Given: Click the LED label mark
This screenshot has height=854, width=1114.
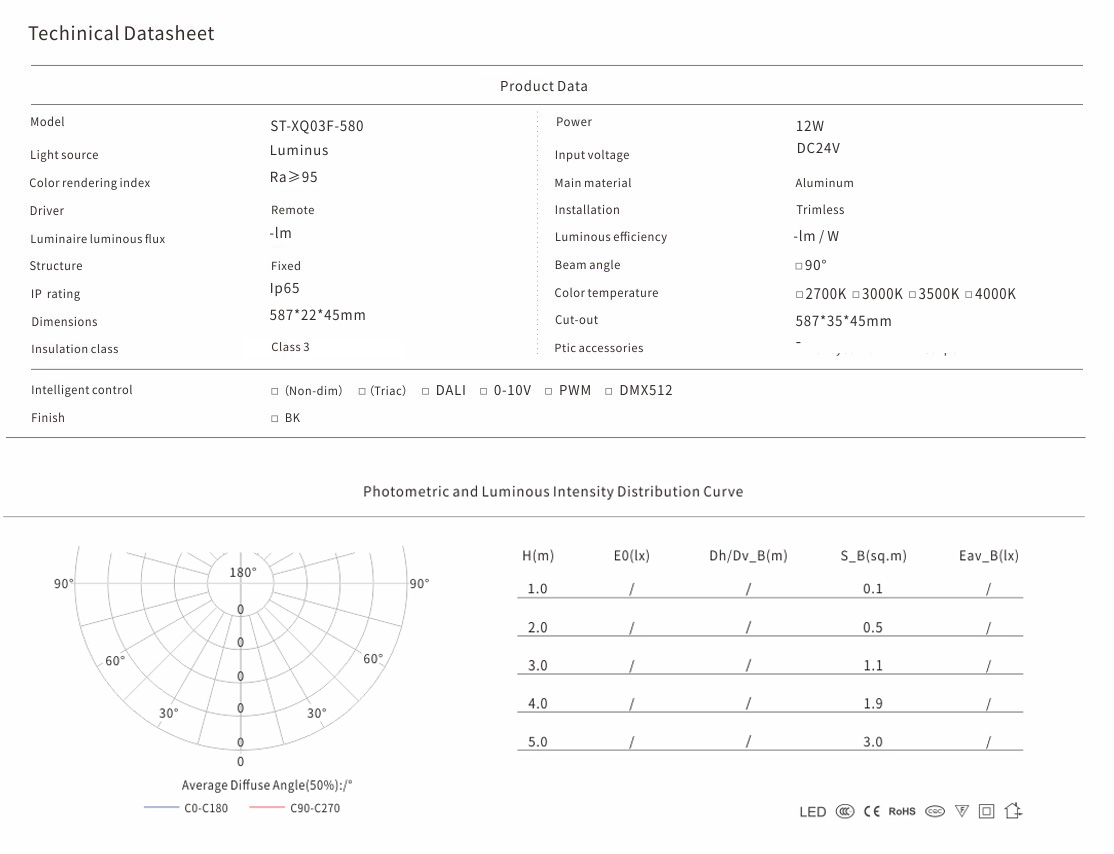Looking at the screenshot, I should pyautogui.click(x=813, y=812).
